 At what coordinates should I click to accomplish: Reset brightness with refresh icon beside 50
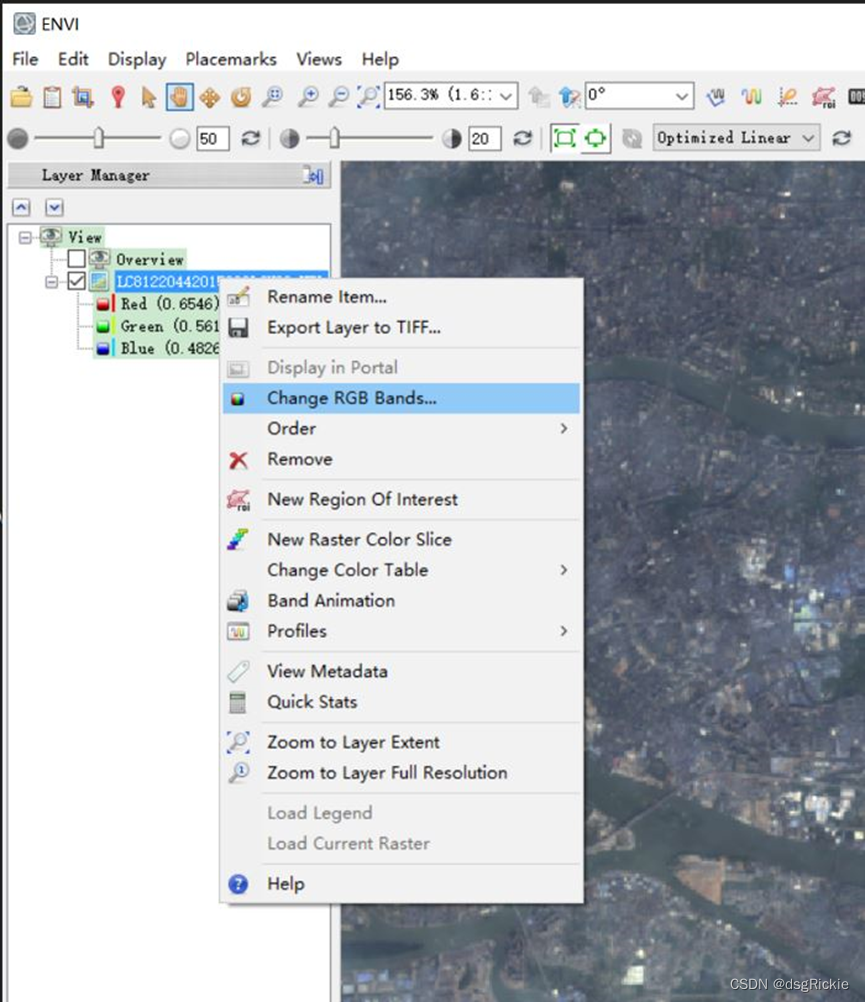tap(250, 138)
